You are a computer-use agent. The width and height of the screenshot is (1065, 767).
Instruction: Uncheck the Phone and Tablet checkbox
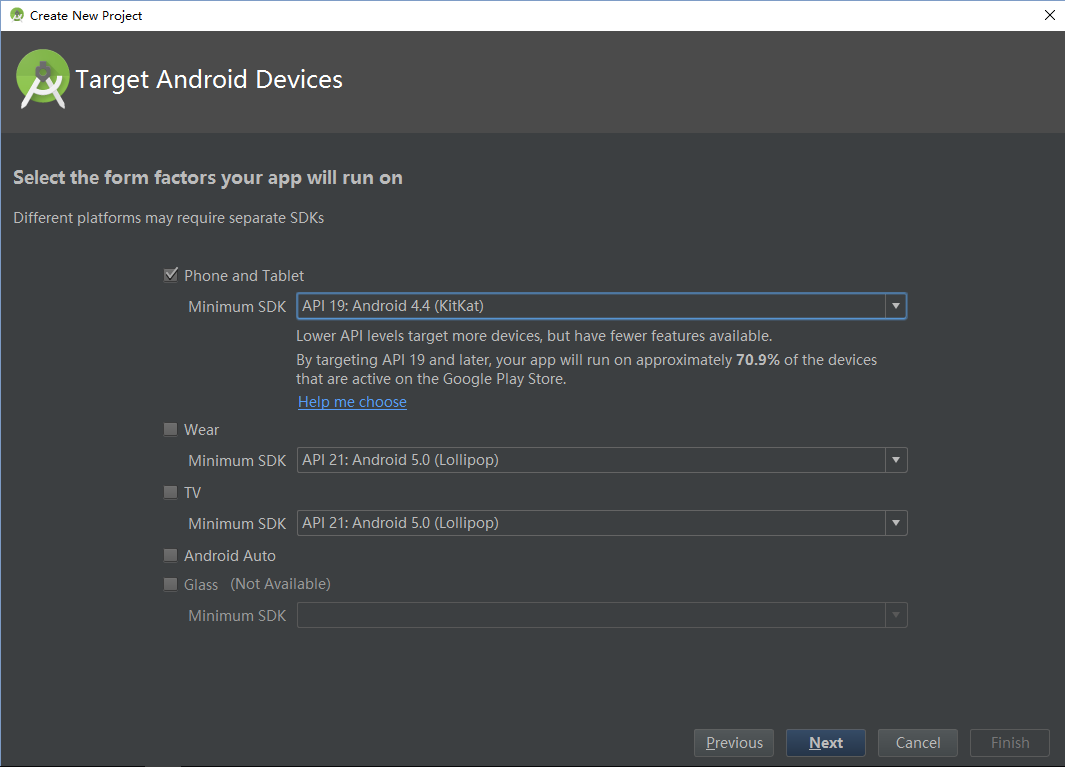(x=170, y=275)
